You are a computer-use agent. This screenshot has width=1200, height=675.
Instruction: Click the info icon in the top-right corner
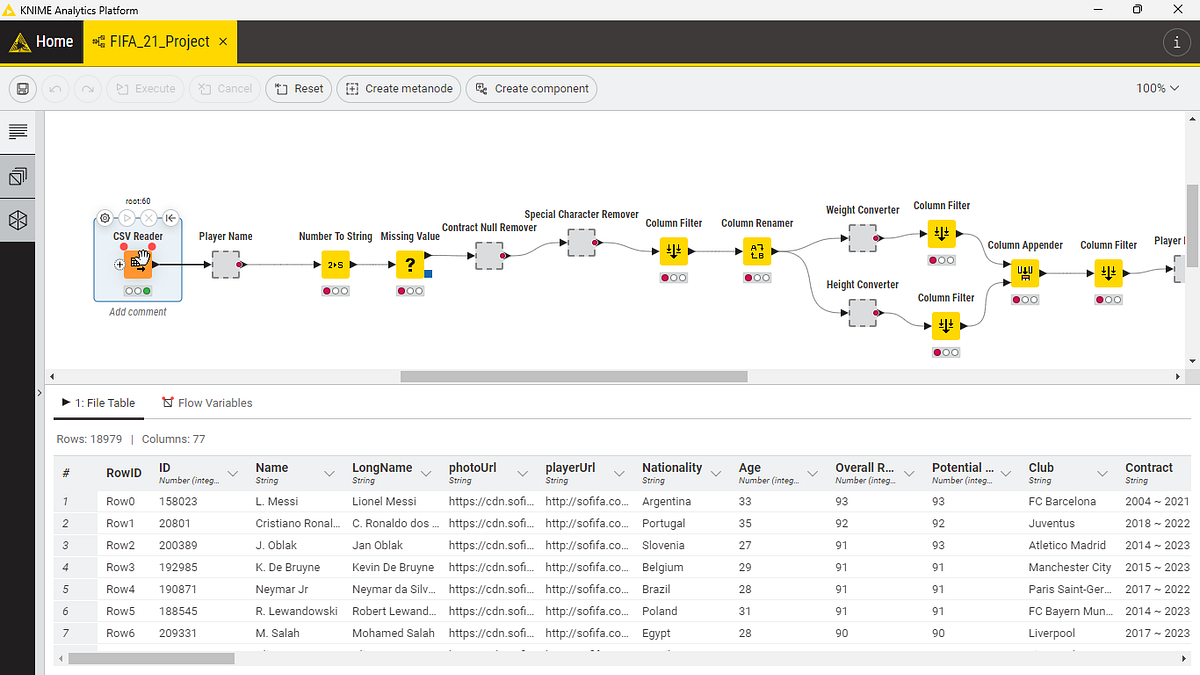1177,42
